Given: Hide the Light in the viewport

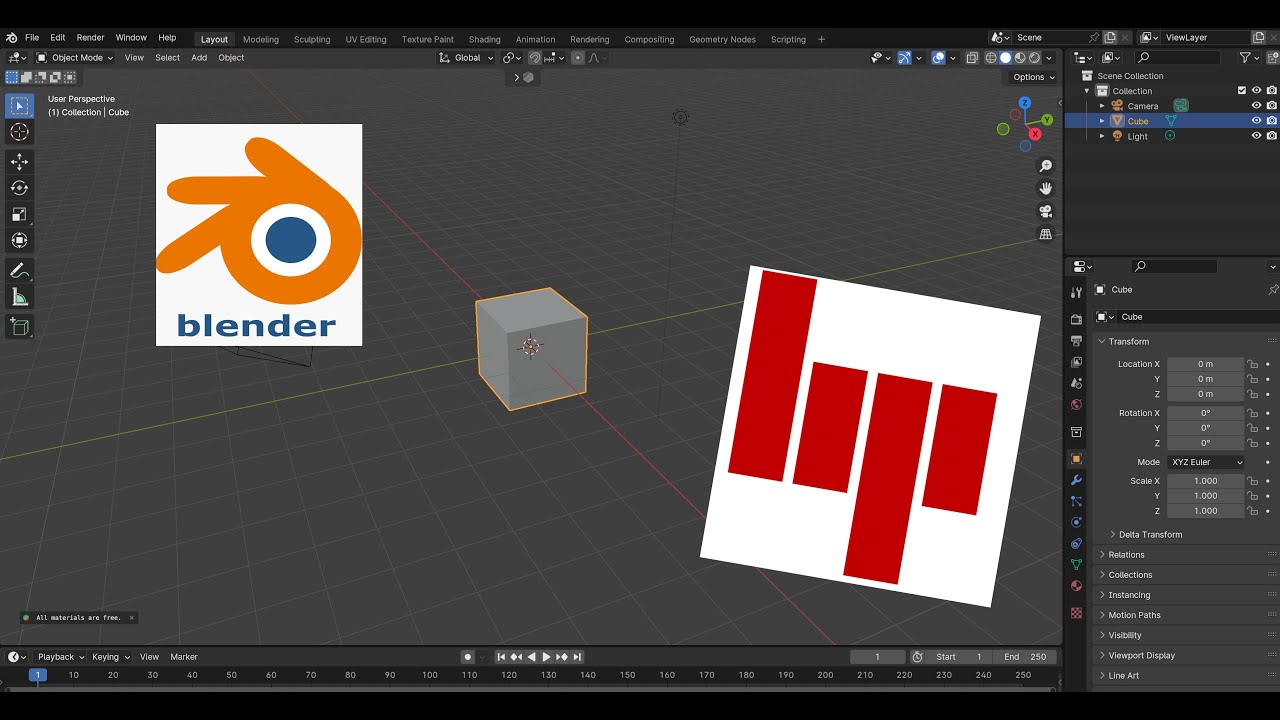Looking at the screenshot, I should click(x=1257, y=136).
